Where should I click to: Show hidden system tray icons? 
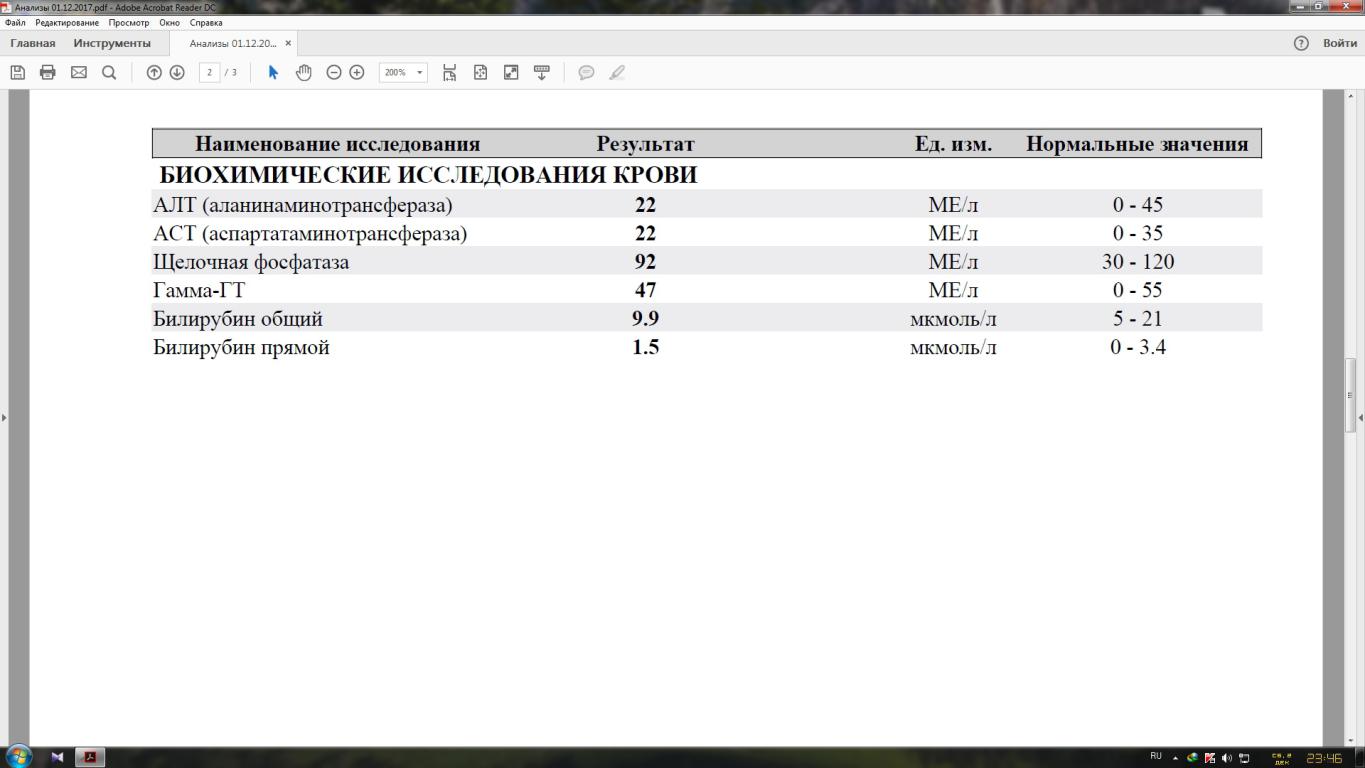tap(1175, 758)
